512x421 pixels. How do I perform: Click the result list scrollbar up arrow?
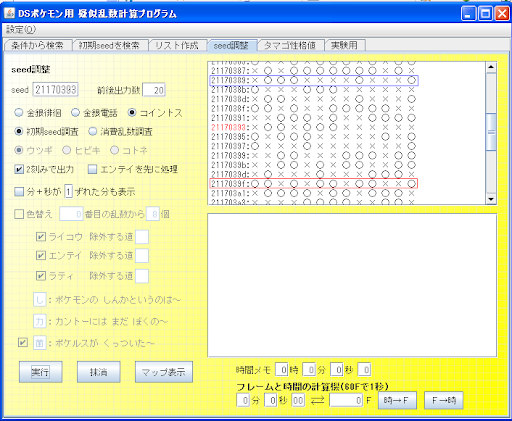491,67
